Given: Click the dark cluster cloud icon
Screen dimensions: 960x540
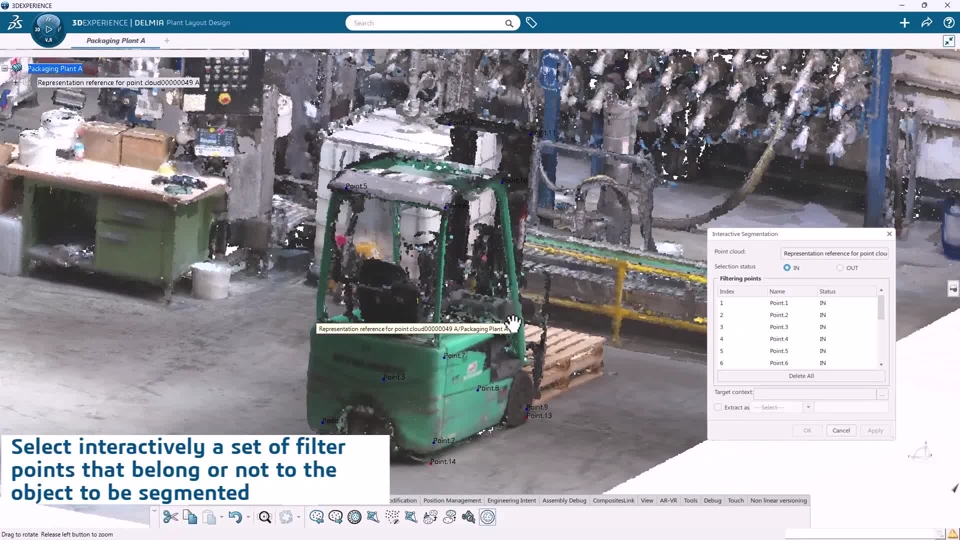Looking at the screenshot, I should coord(468,517).
